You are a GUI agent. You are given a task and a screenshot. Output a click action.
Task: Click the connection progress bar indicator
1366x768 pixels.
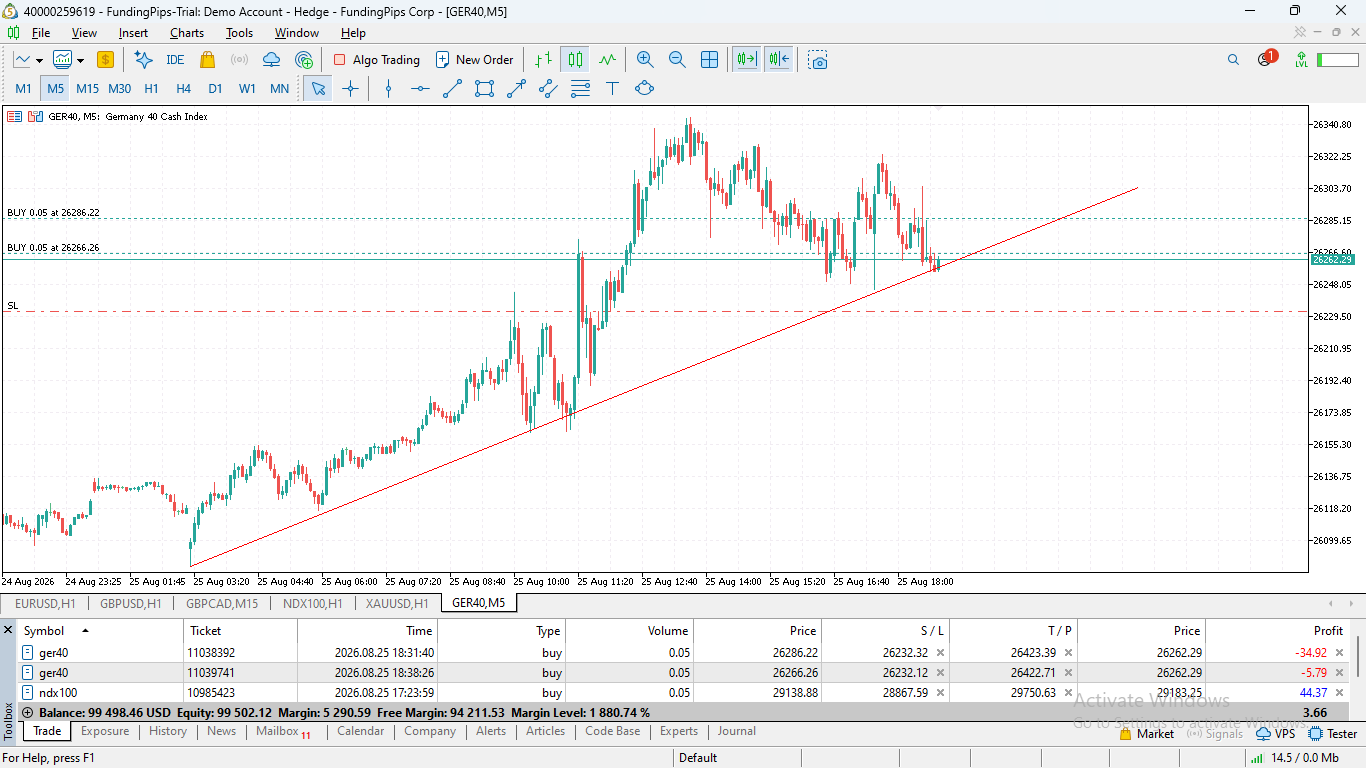[1338, 60]
